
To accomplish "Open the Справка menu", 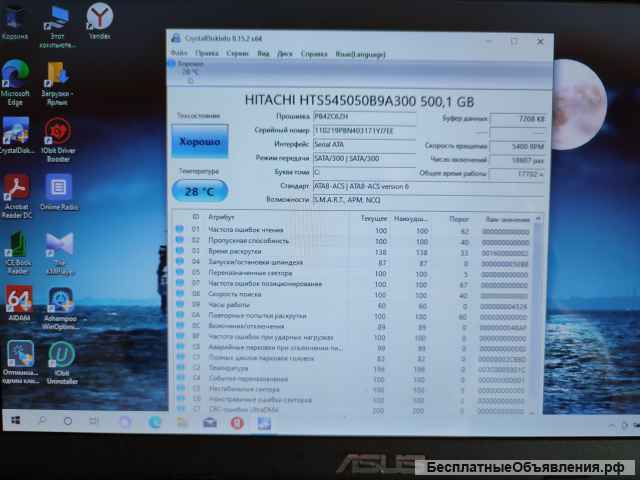I will (x=314, y=54).
